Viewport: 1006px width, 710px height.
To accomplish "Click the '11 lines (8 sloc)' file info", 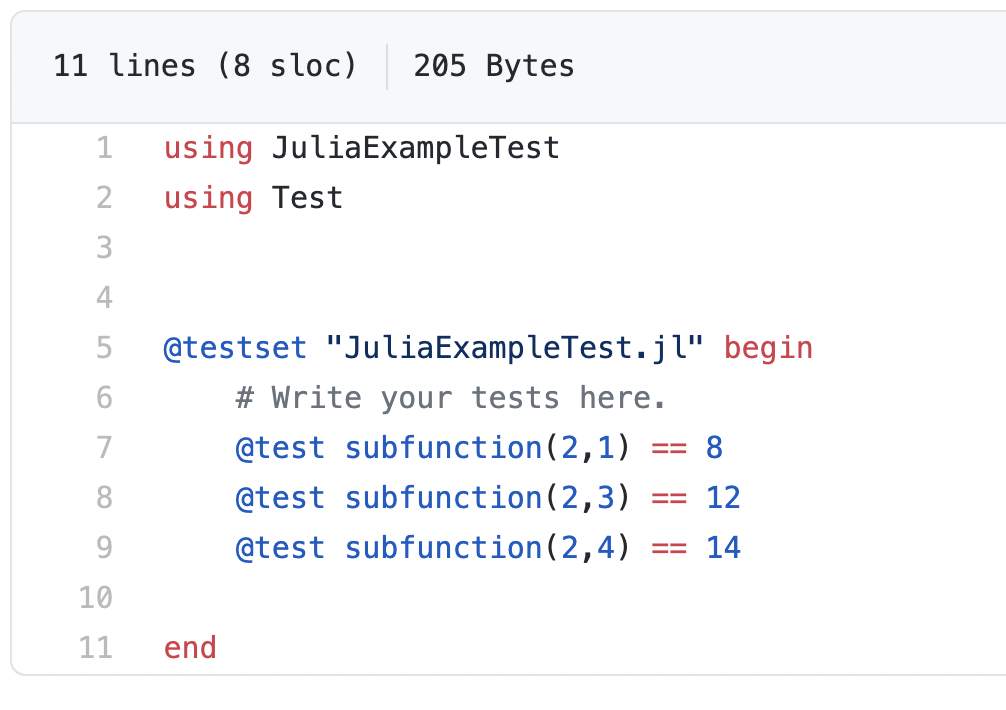I will [205, 66].
